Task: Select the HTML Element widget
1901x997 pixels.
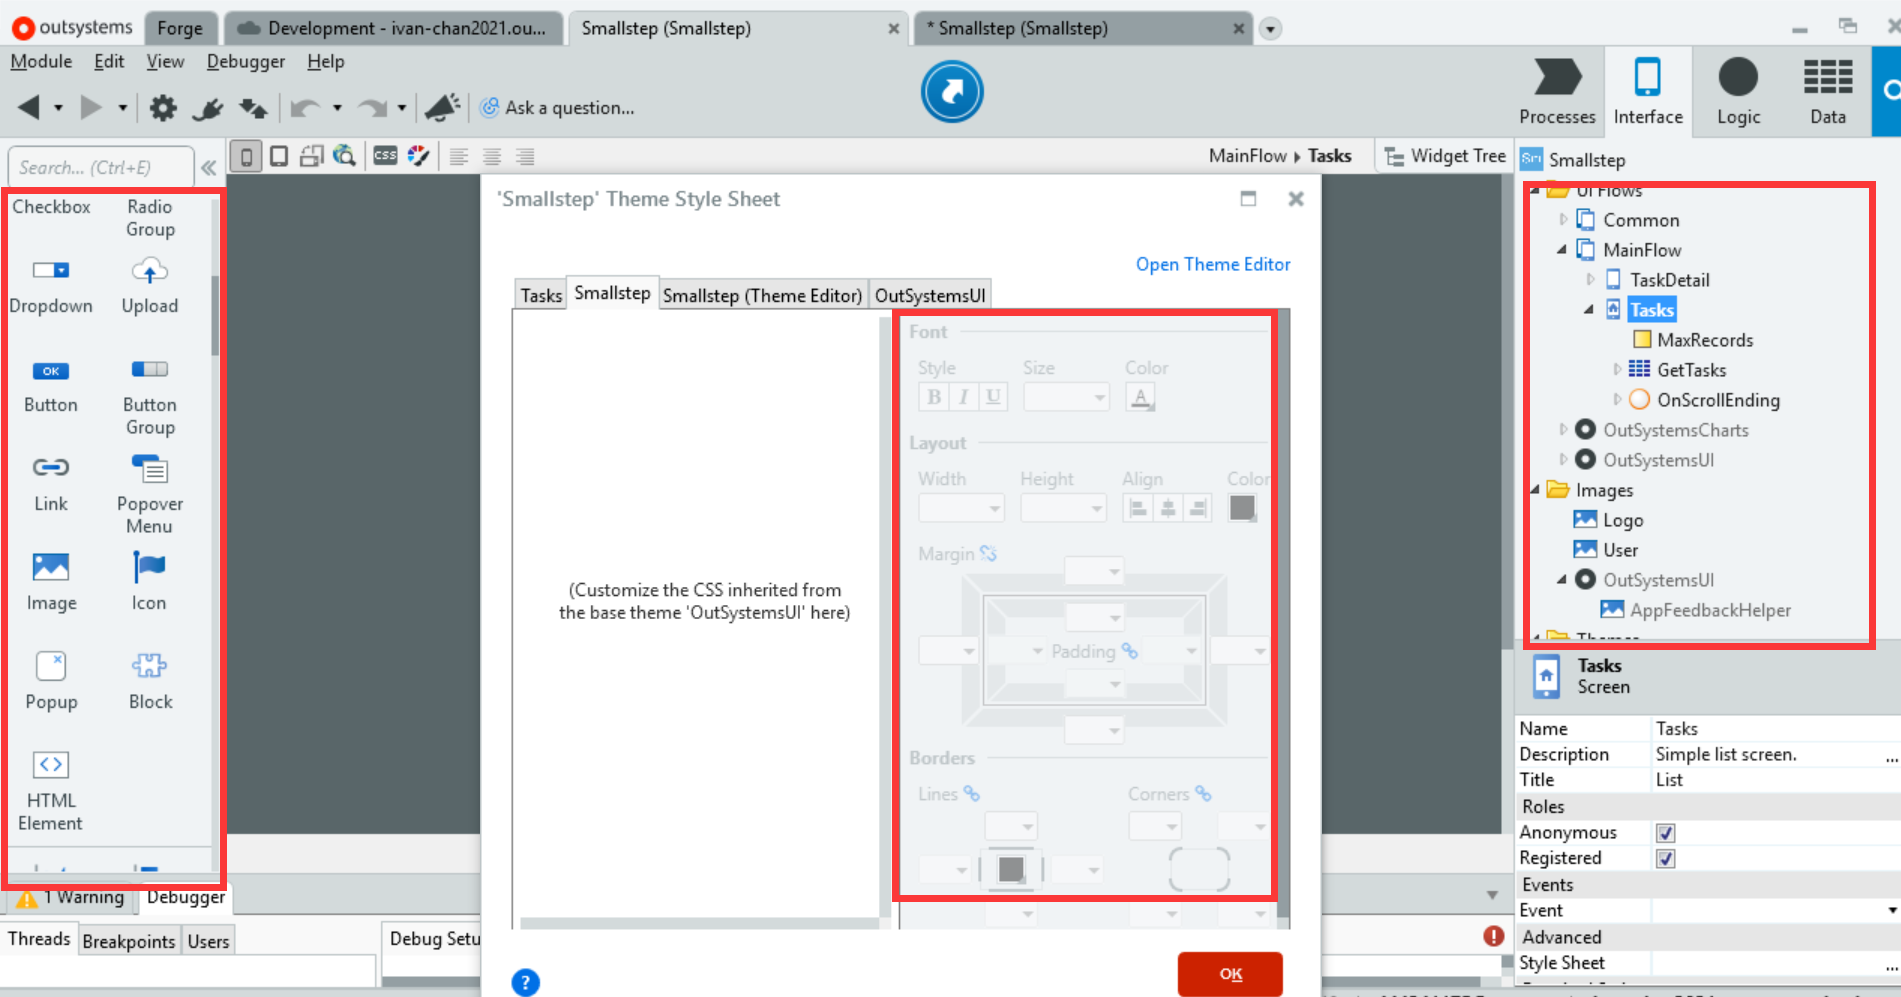Action: (51, 792)
